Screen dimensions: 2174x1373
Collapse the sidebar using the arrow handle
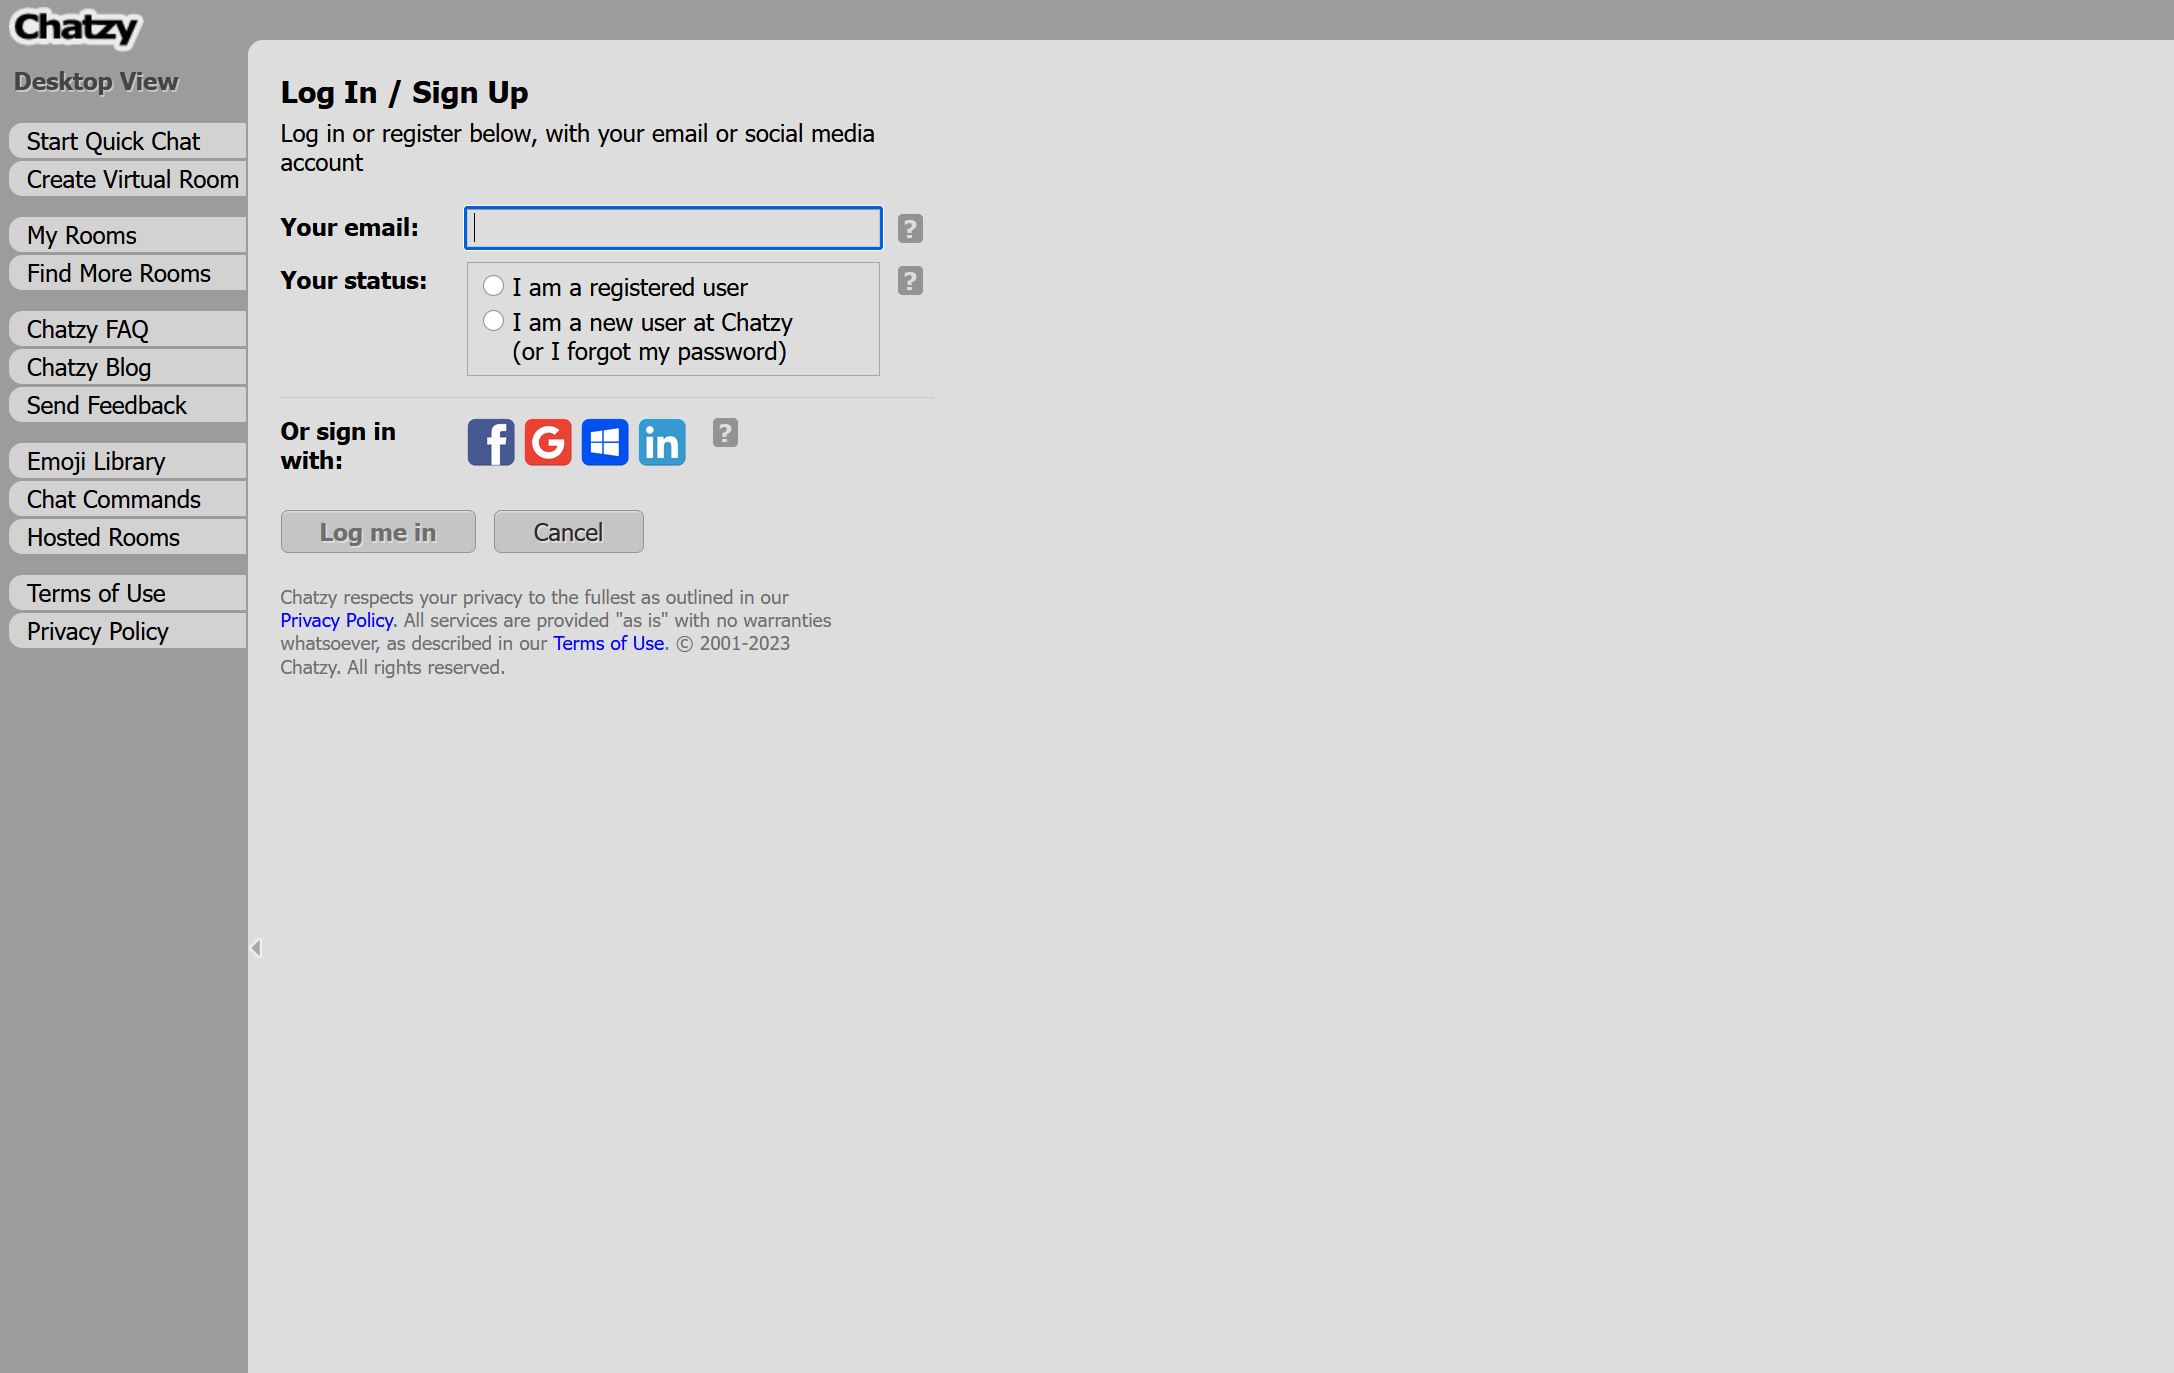[256, 948]
